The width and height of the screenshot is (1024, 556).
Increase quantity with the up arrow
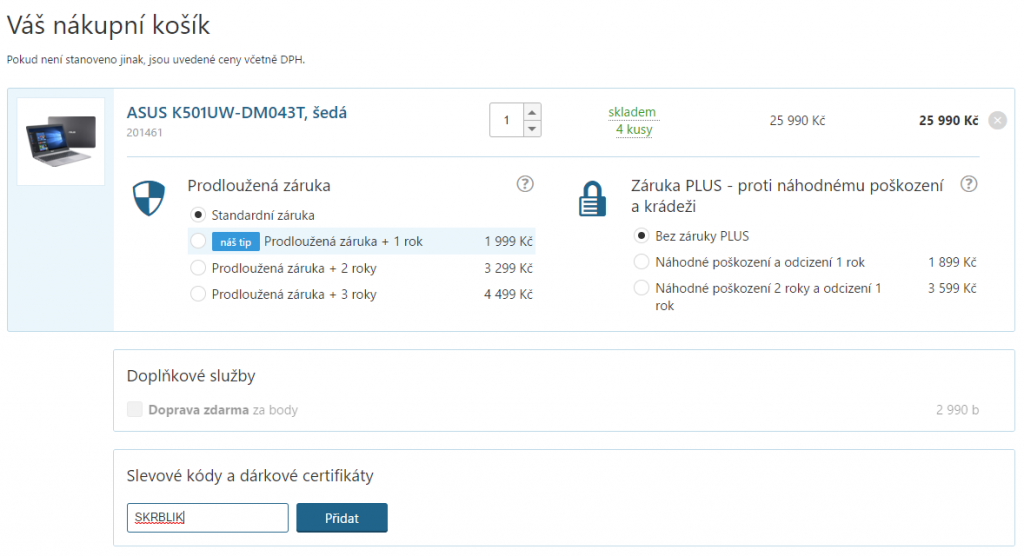pyautogui.click(x=532, y=112)
